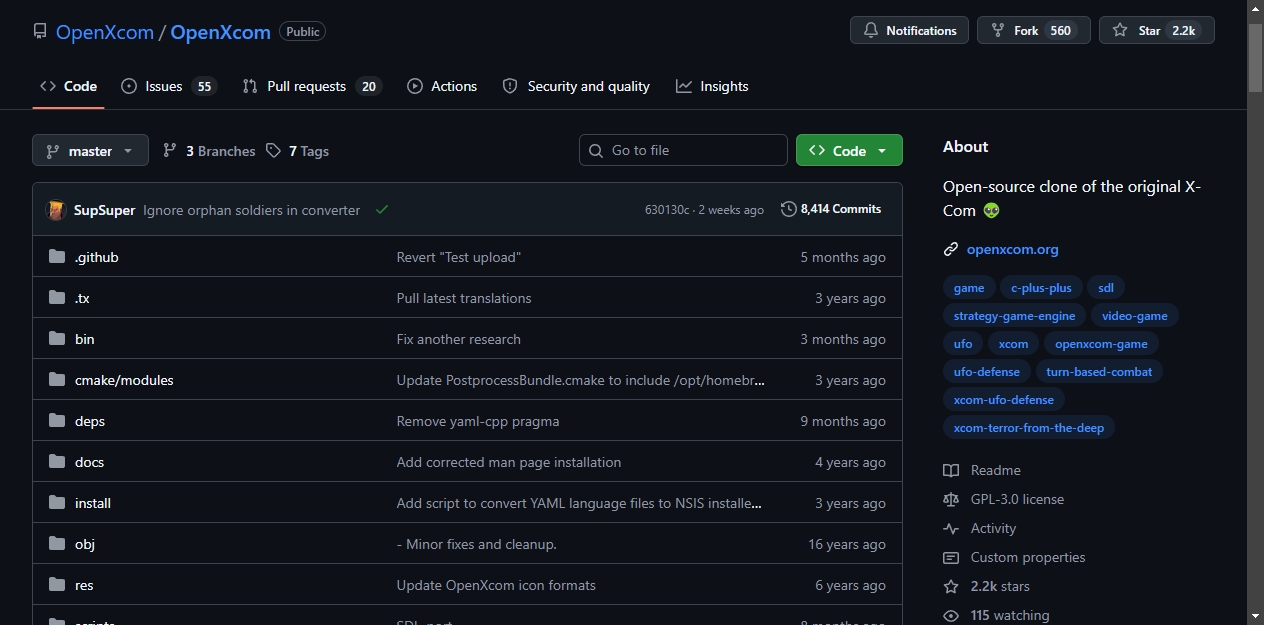
Task: Click the folder icon for install
Action: [56, 503]
